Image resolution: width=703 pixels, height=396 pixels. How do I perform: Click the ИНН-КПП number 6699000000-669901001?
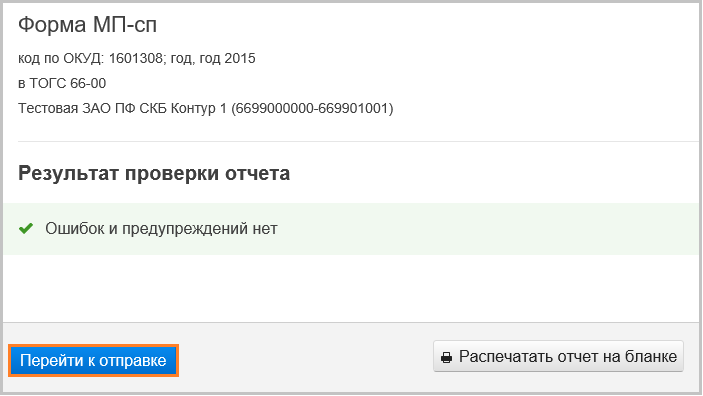coord(312,109)
